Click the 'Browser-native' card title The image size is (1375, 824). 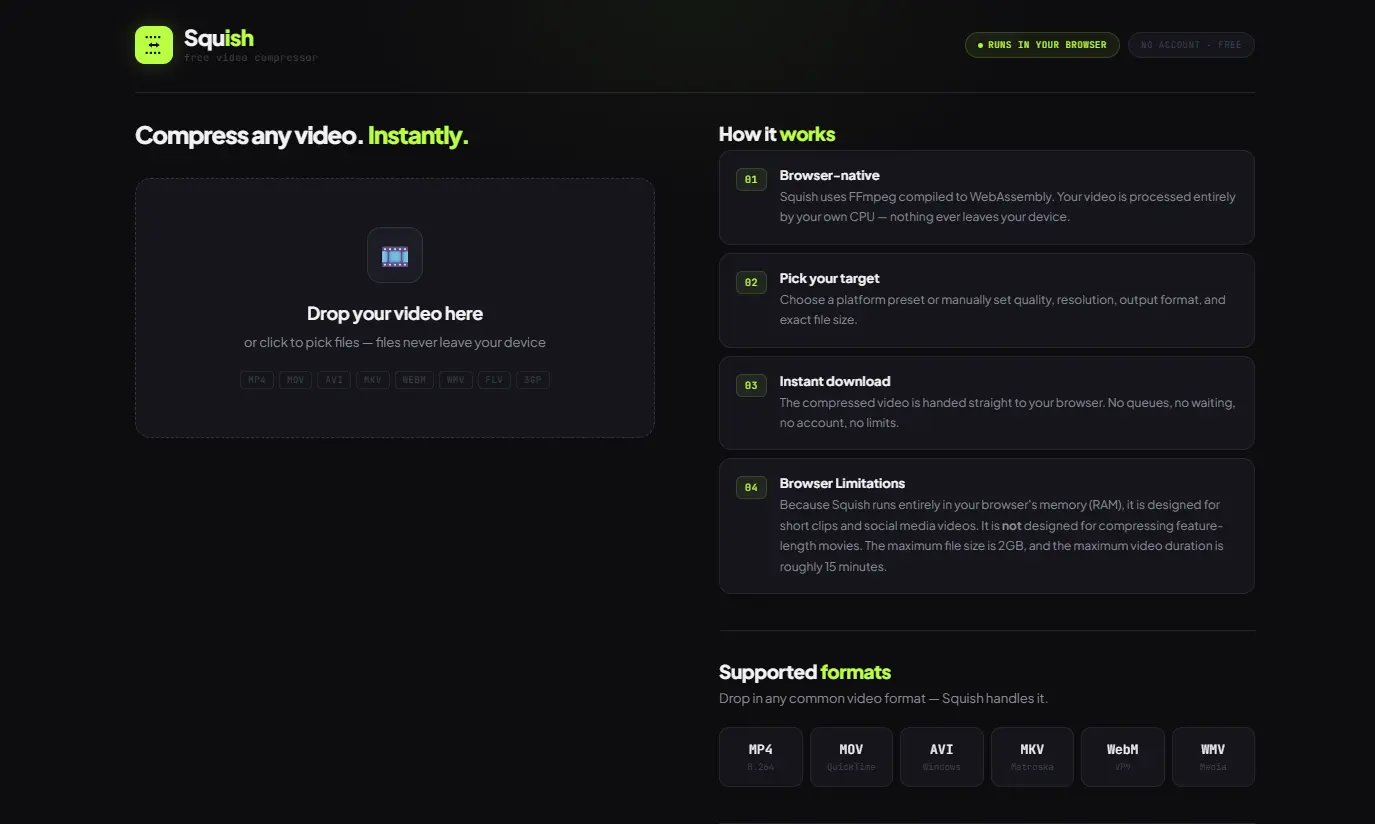pos(830,175)
